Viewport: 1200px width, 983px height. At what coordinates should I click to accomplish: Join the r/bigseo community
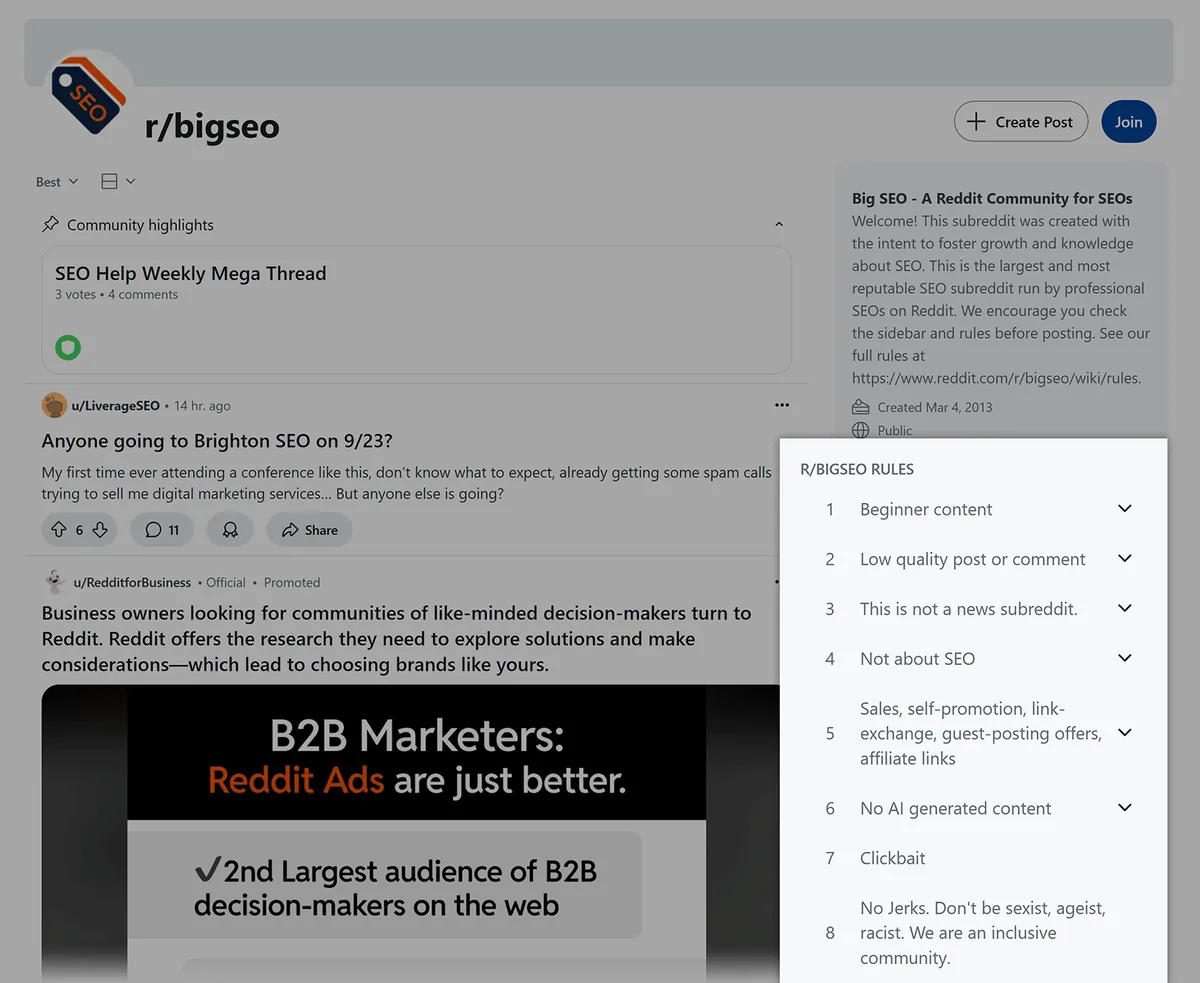[1129, 122]
